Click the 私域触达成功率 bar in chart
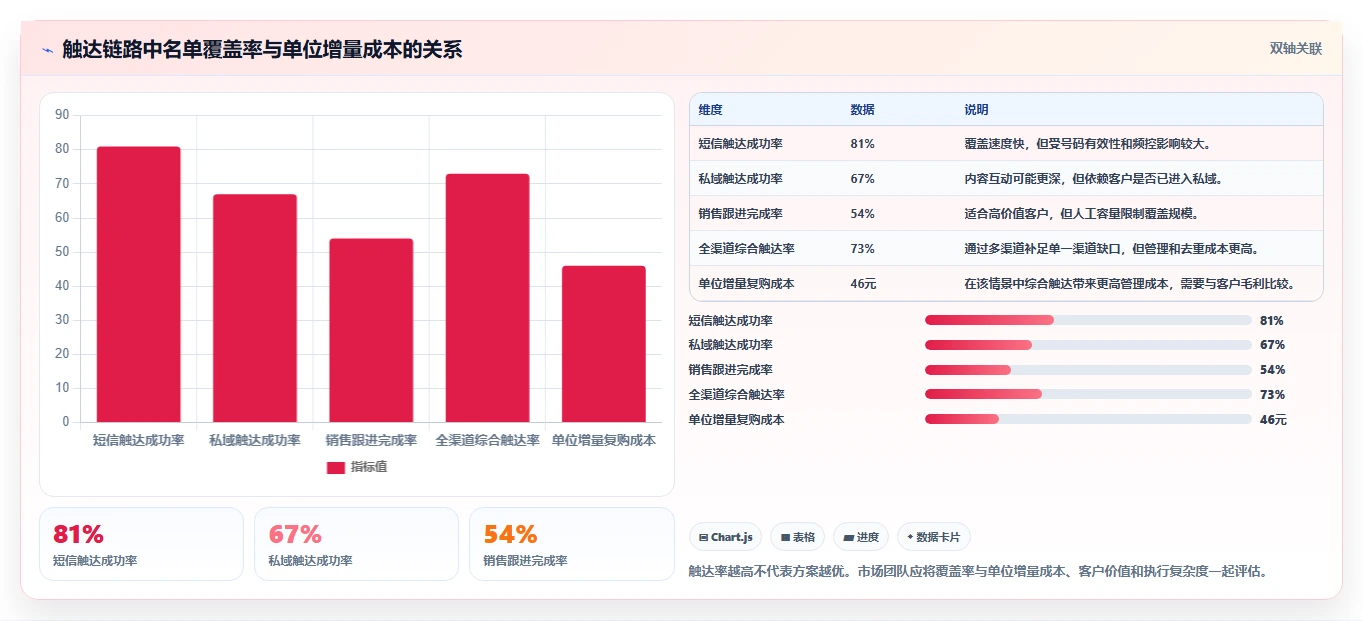This screenshot has width=1363, height=621. click(255, 308)
